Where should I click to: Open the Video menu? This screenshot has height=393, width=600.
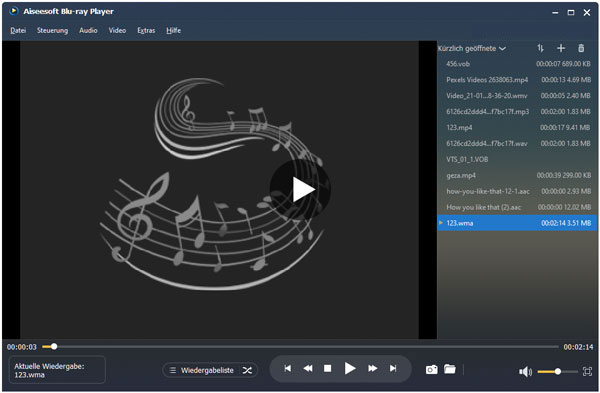tap(117, 30)
